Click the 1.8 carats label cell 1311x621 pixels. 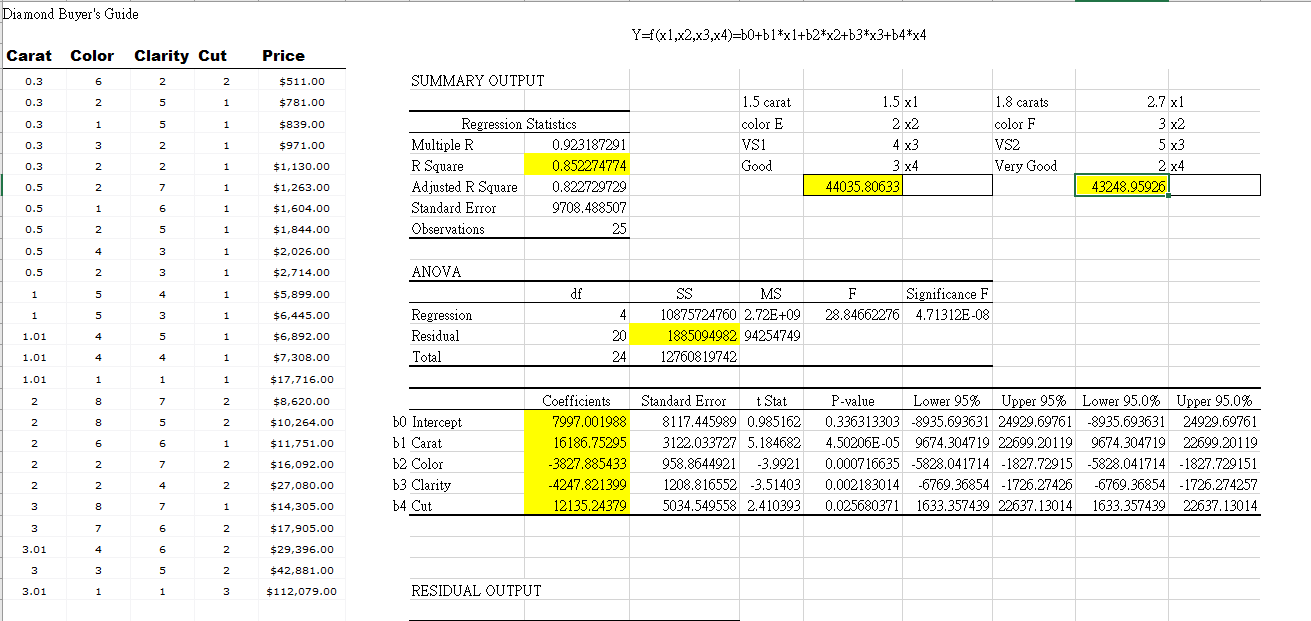pyautogui.click(x=1023, y=102)
